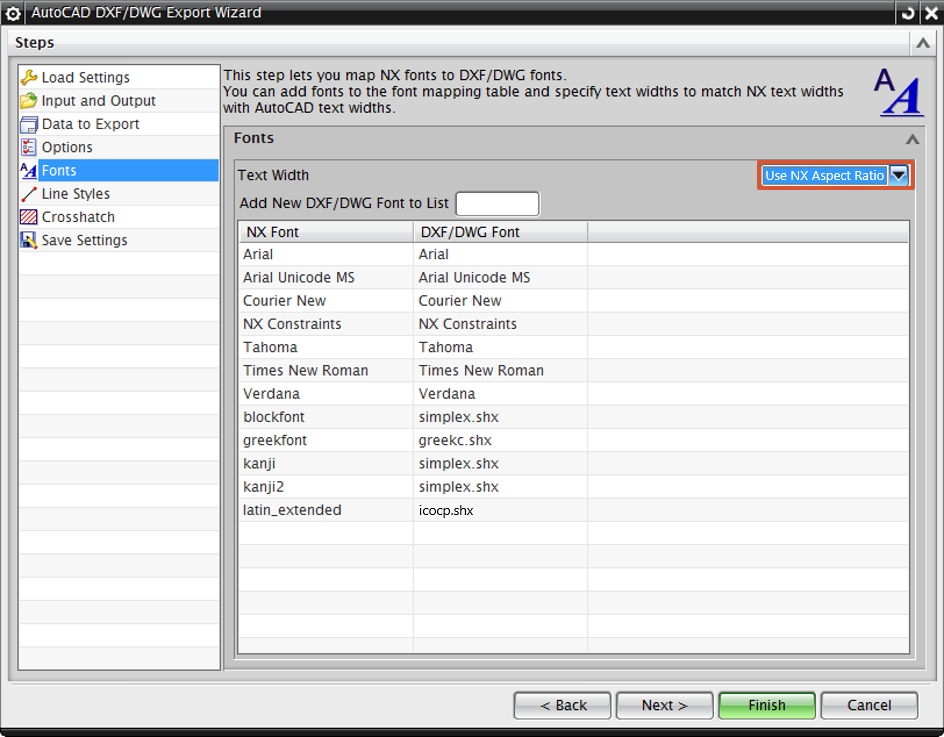944x737 pixels.
Task: Go back with the Back button
Action: coord(563,705)
